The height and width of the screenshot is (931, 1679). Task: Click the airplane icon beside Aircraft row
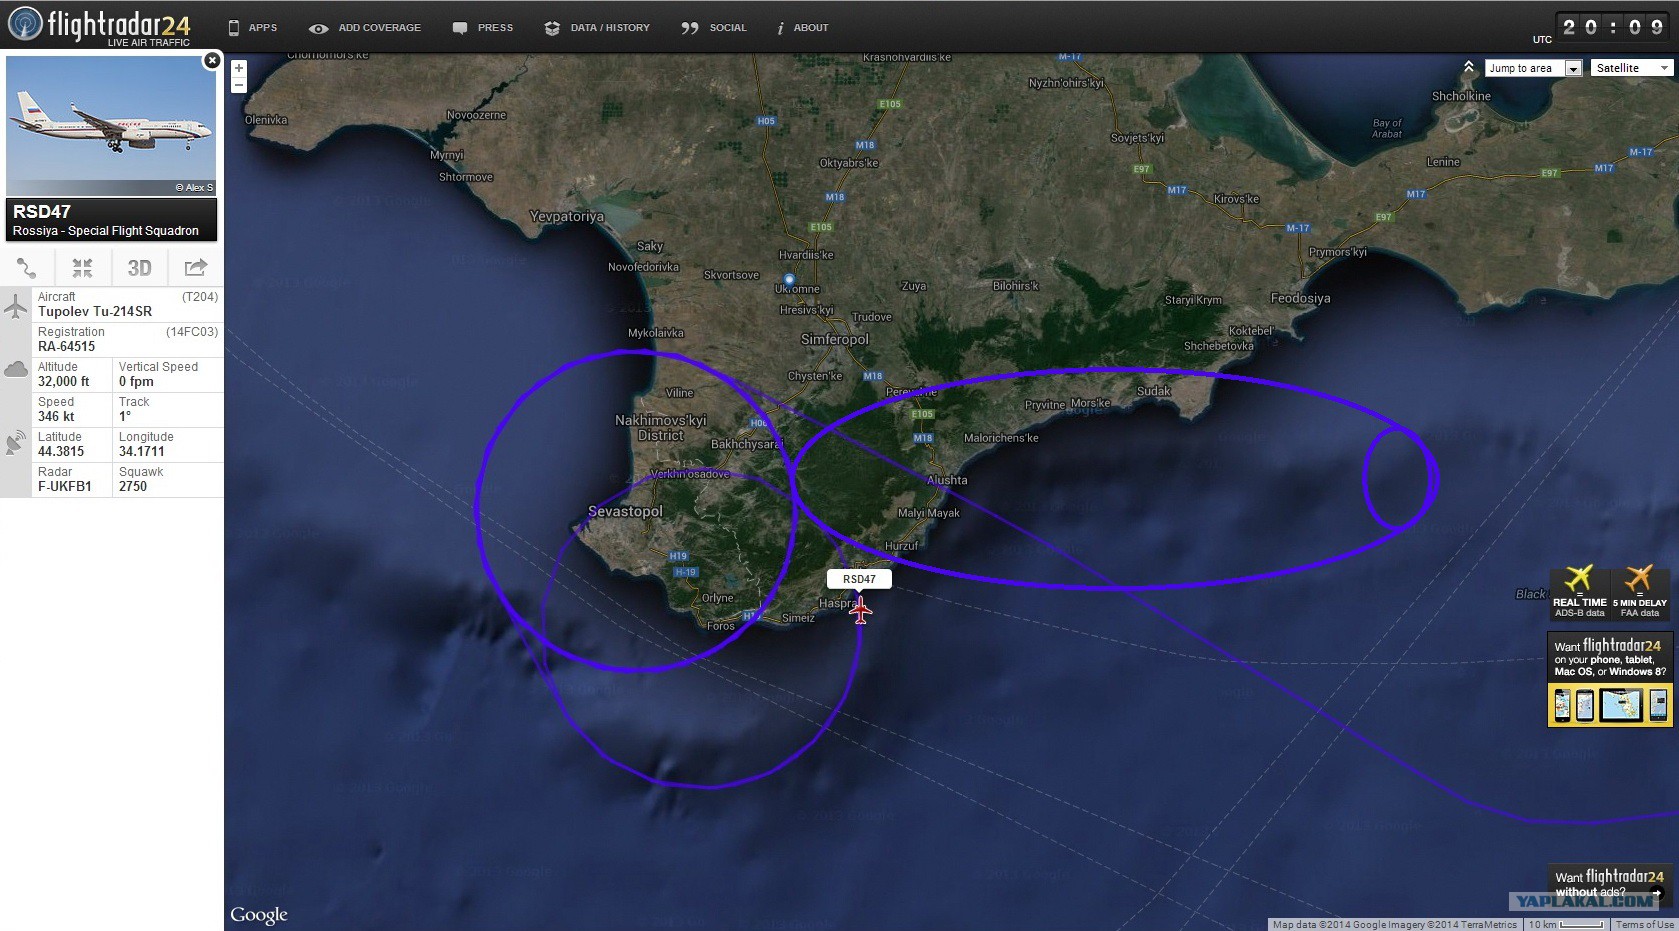coord(16,306)
